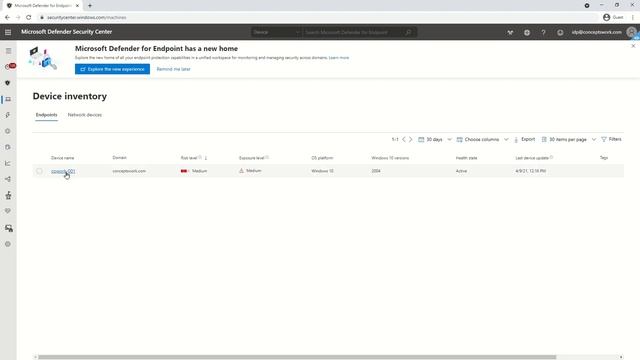This screenshot has height=360, width=640.
Task: Click the Medium exposure level cell
Action: click(x=250, y=171)
